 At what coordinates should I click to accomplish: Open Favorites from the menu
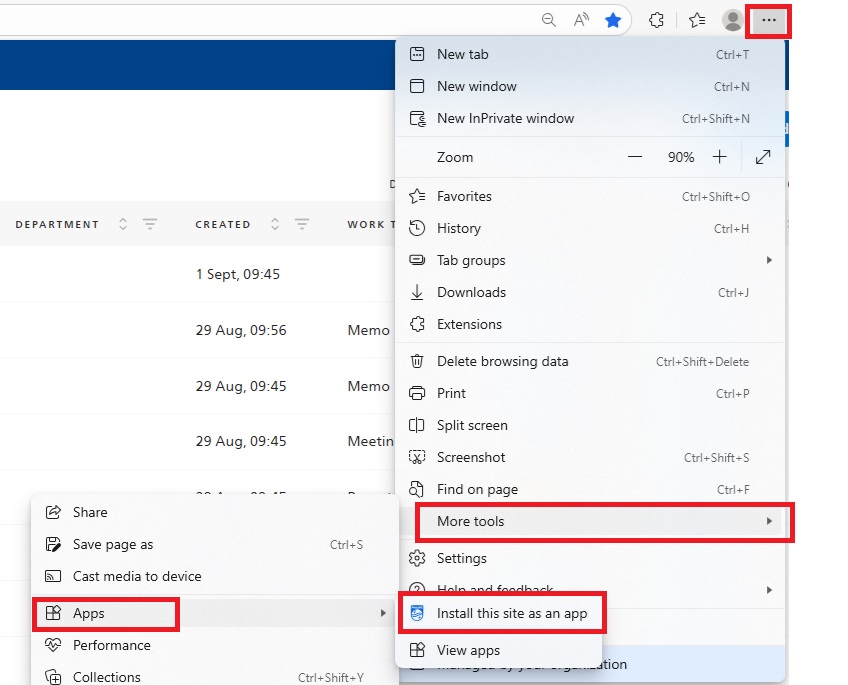(589, 197)
